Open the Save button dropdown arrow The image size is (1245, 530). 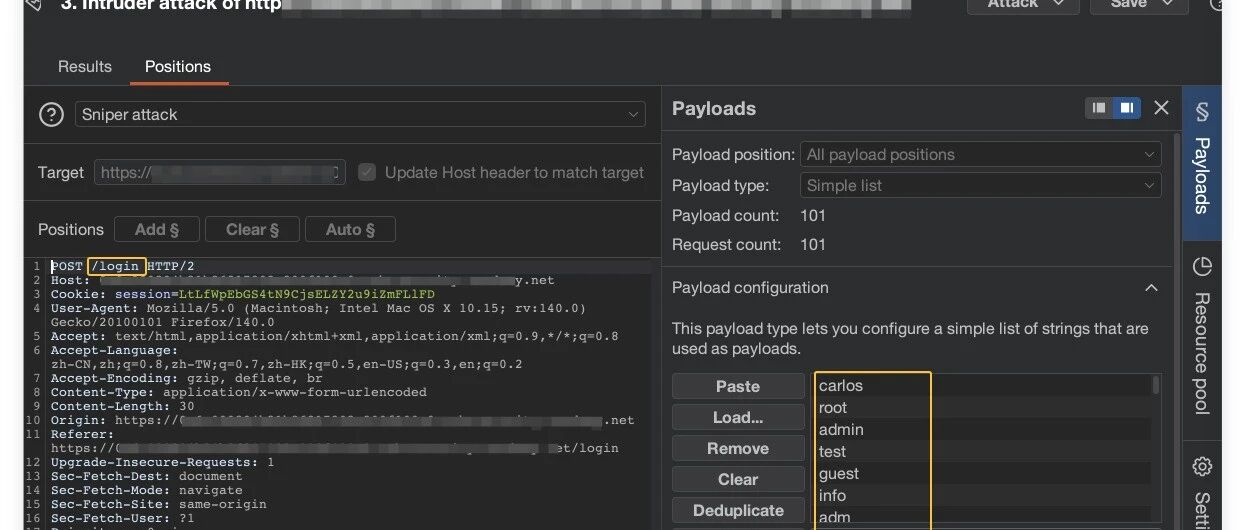(1169, 4)
